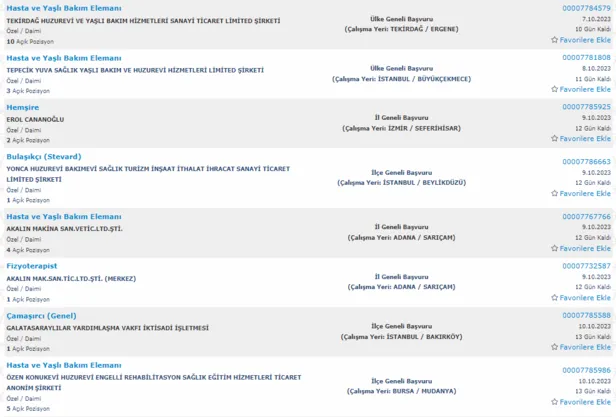The width and height of the screenshot is (616, 417).
Task: Favorite the Çamaşırcı (Genel) listing star
Action: [x=555, y=346]
